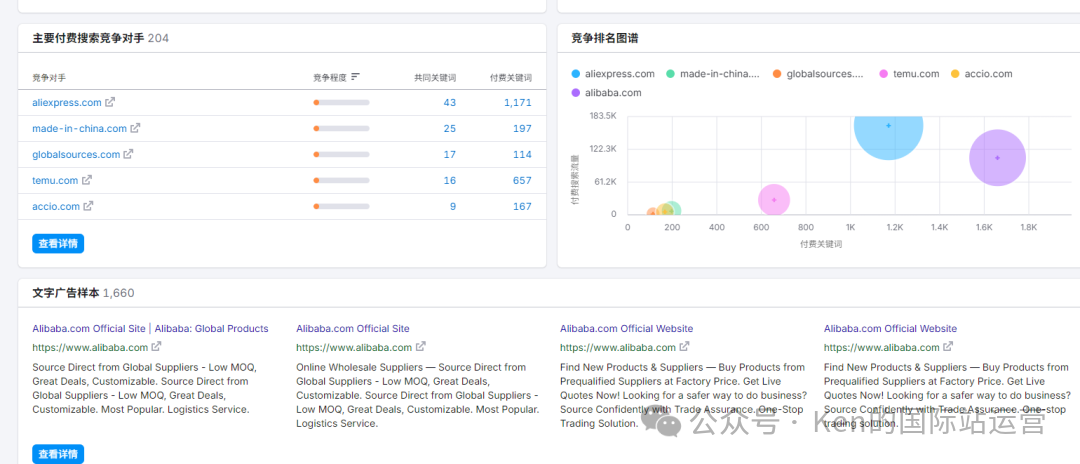The image size is (1080, 464).
Task: Open ad title 'Alibaba.com Official Site | Alibaba: Global Products'
Action: [x=150, y=328]
